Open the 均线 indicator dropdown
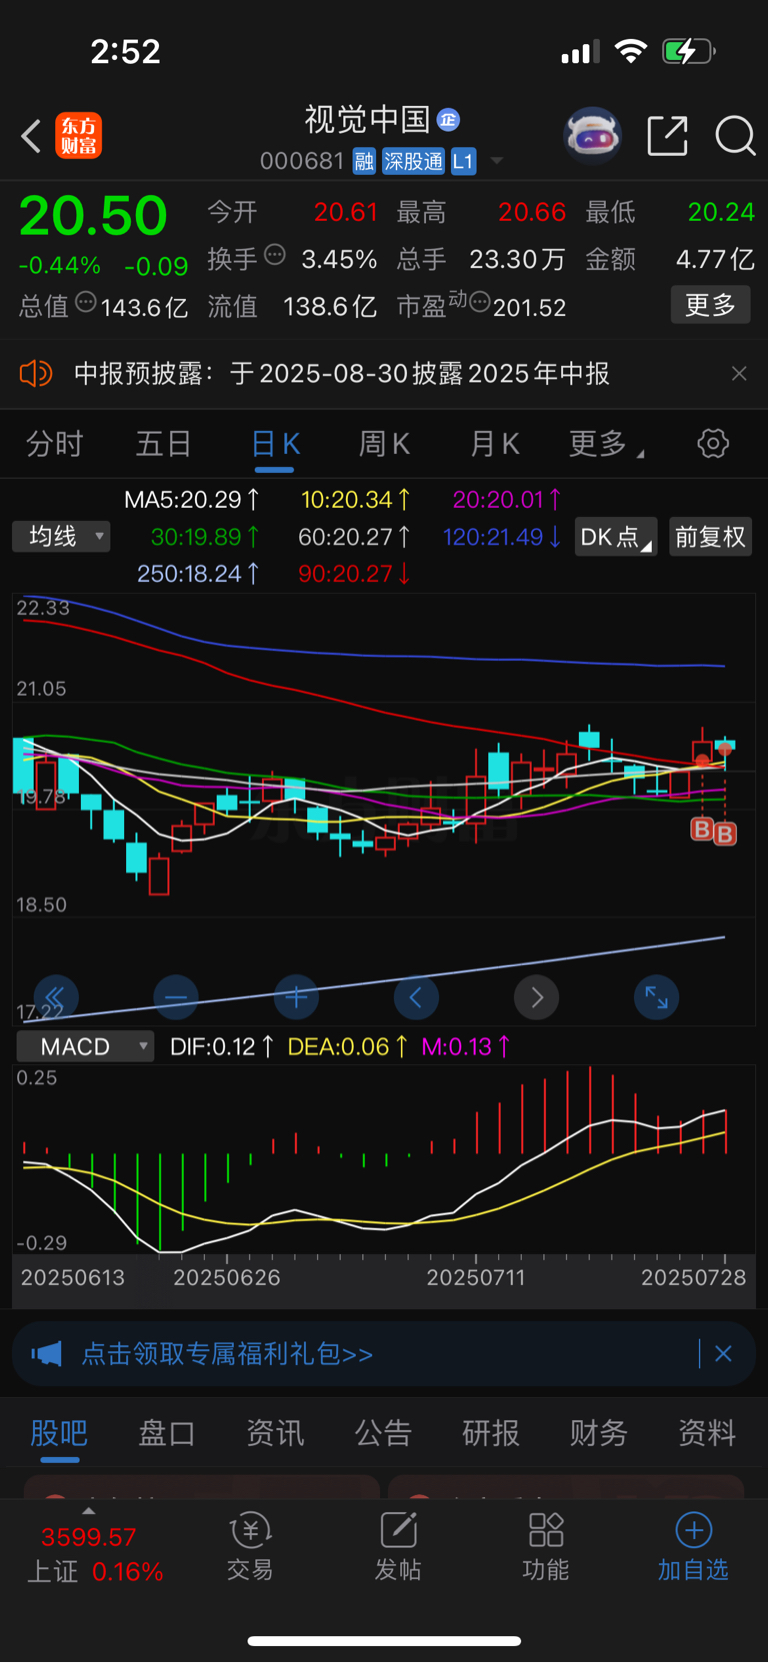This screenshot has height=1663, width=768. (x=61, y=537)
